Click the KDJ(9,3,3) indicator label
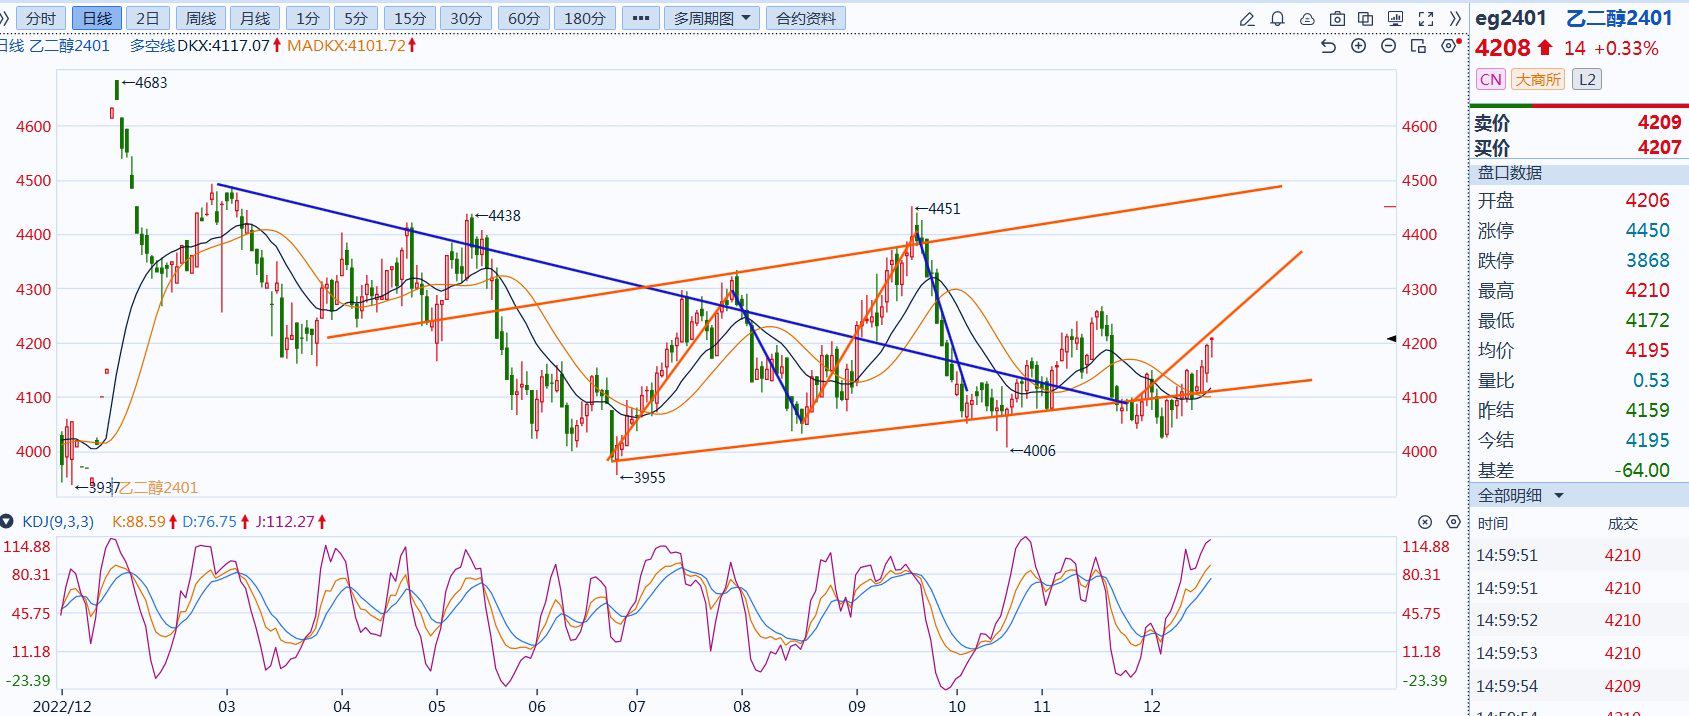The height and width of the screenshot is (716, 1689). [58, 521]
